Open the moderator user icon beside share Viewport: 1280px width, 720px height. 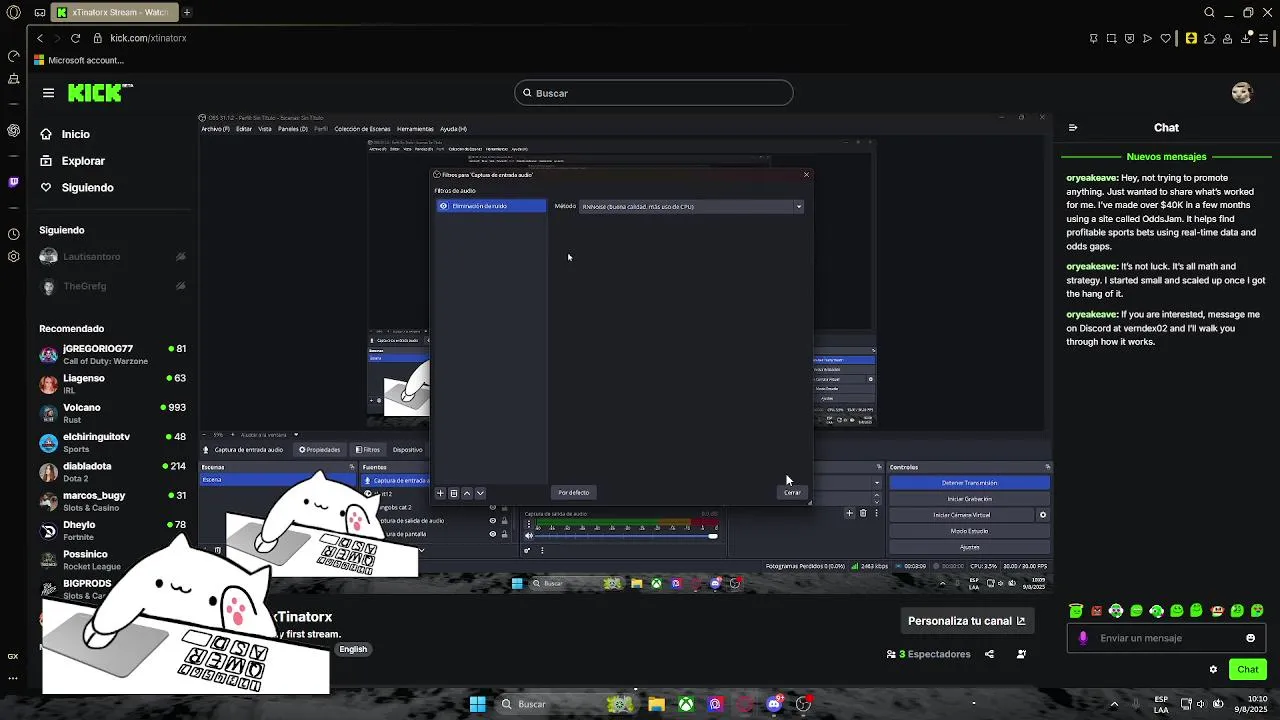1021,654
